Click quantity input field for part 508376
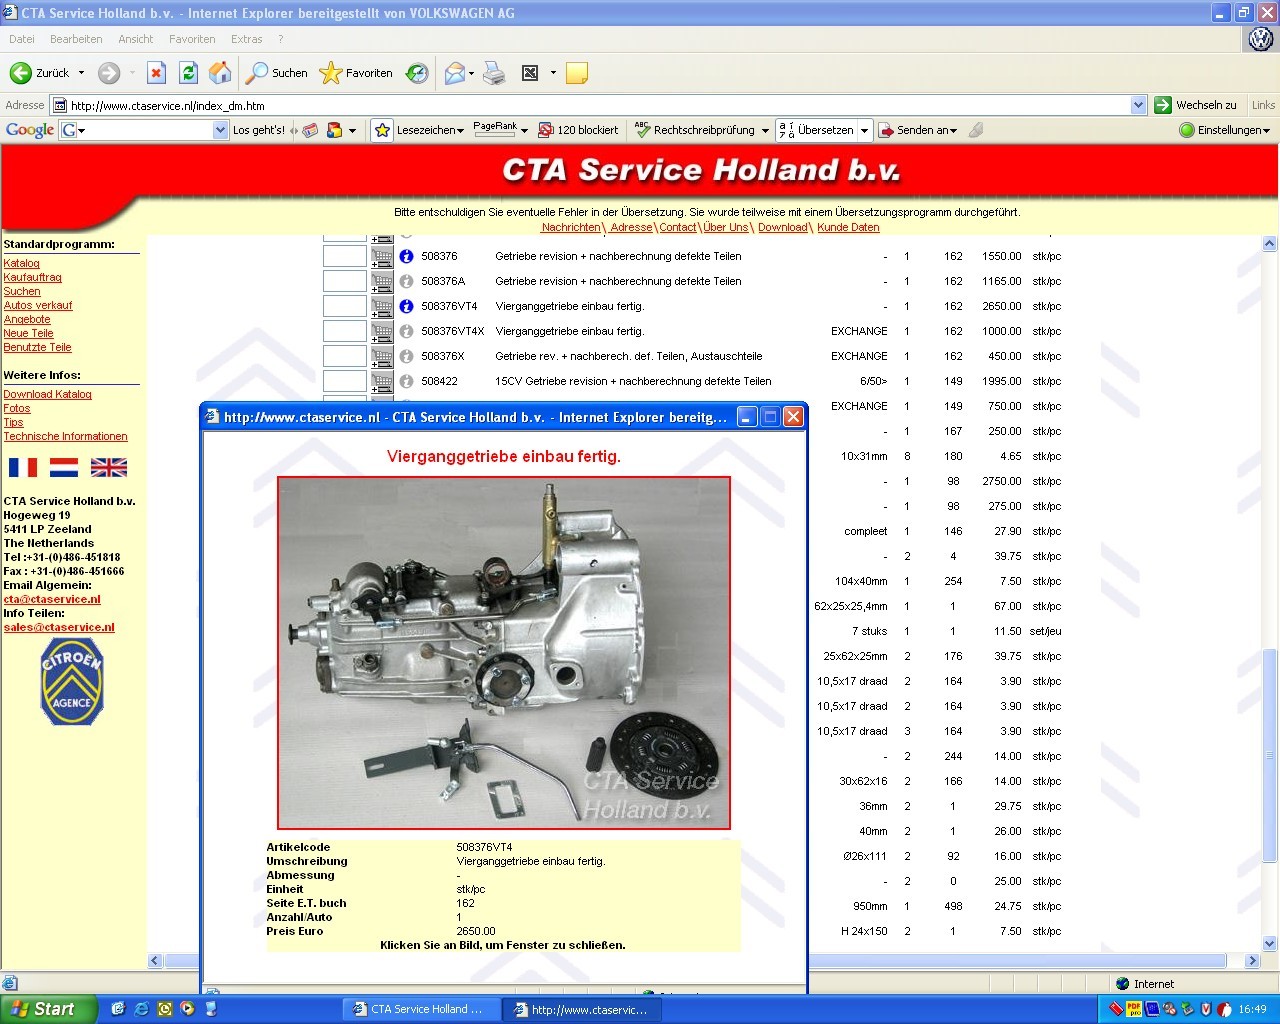This screenshot has width=1280, height=1024. point(344,256)
